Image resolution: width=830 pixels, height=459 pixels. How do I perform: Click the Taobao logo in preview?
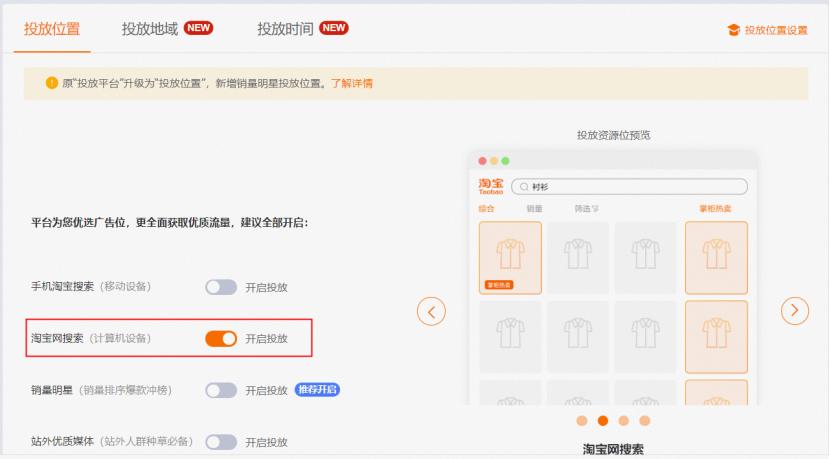coord(491,186)
